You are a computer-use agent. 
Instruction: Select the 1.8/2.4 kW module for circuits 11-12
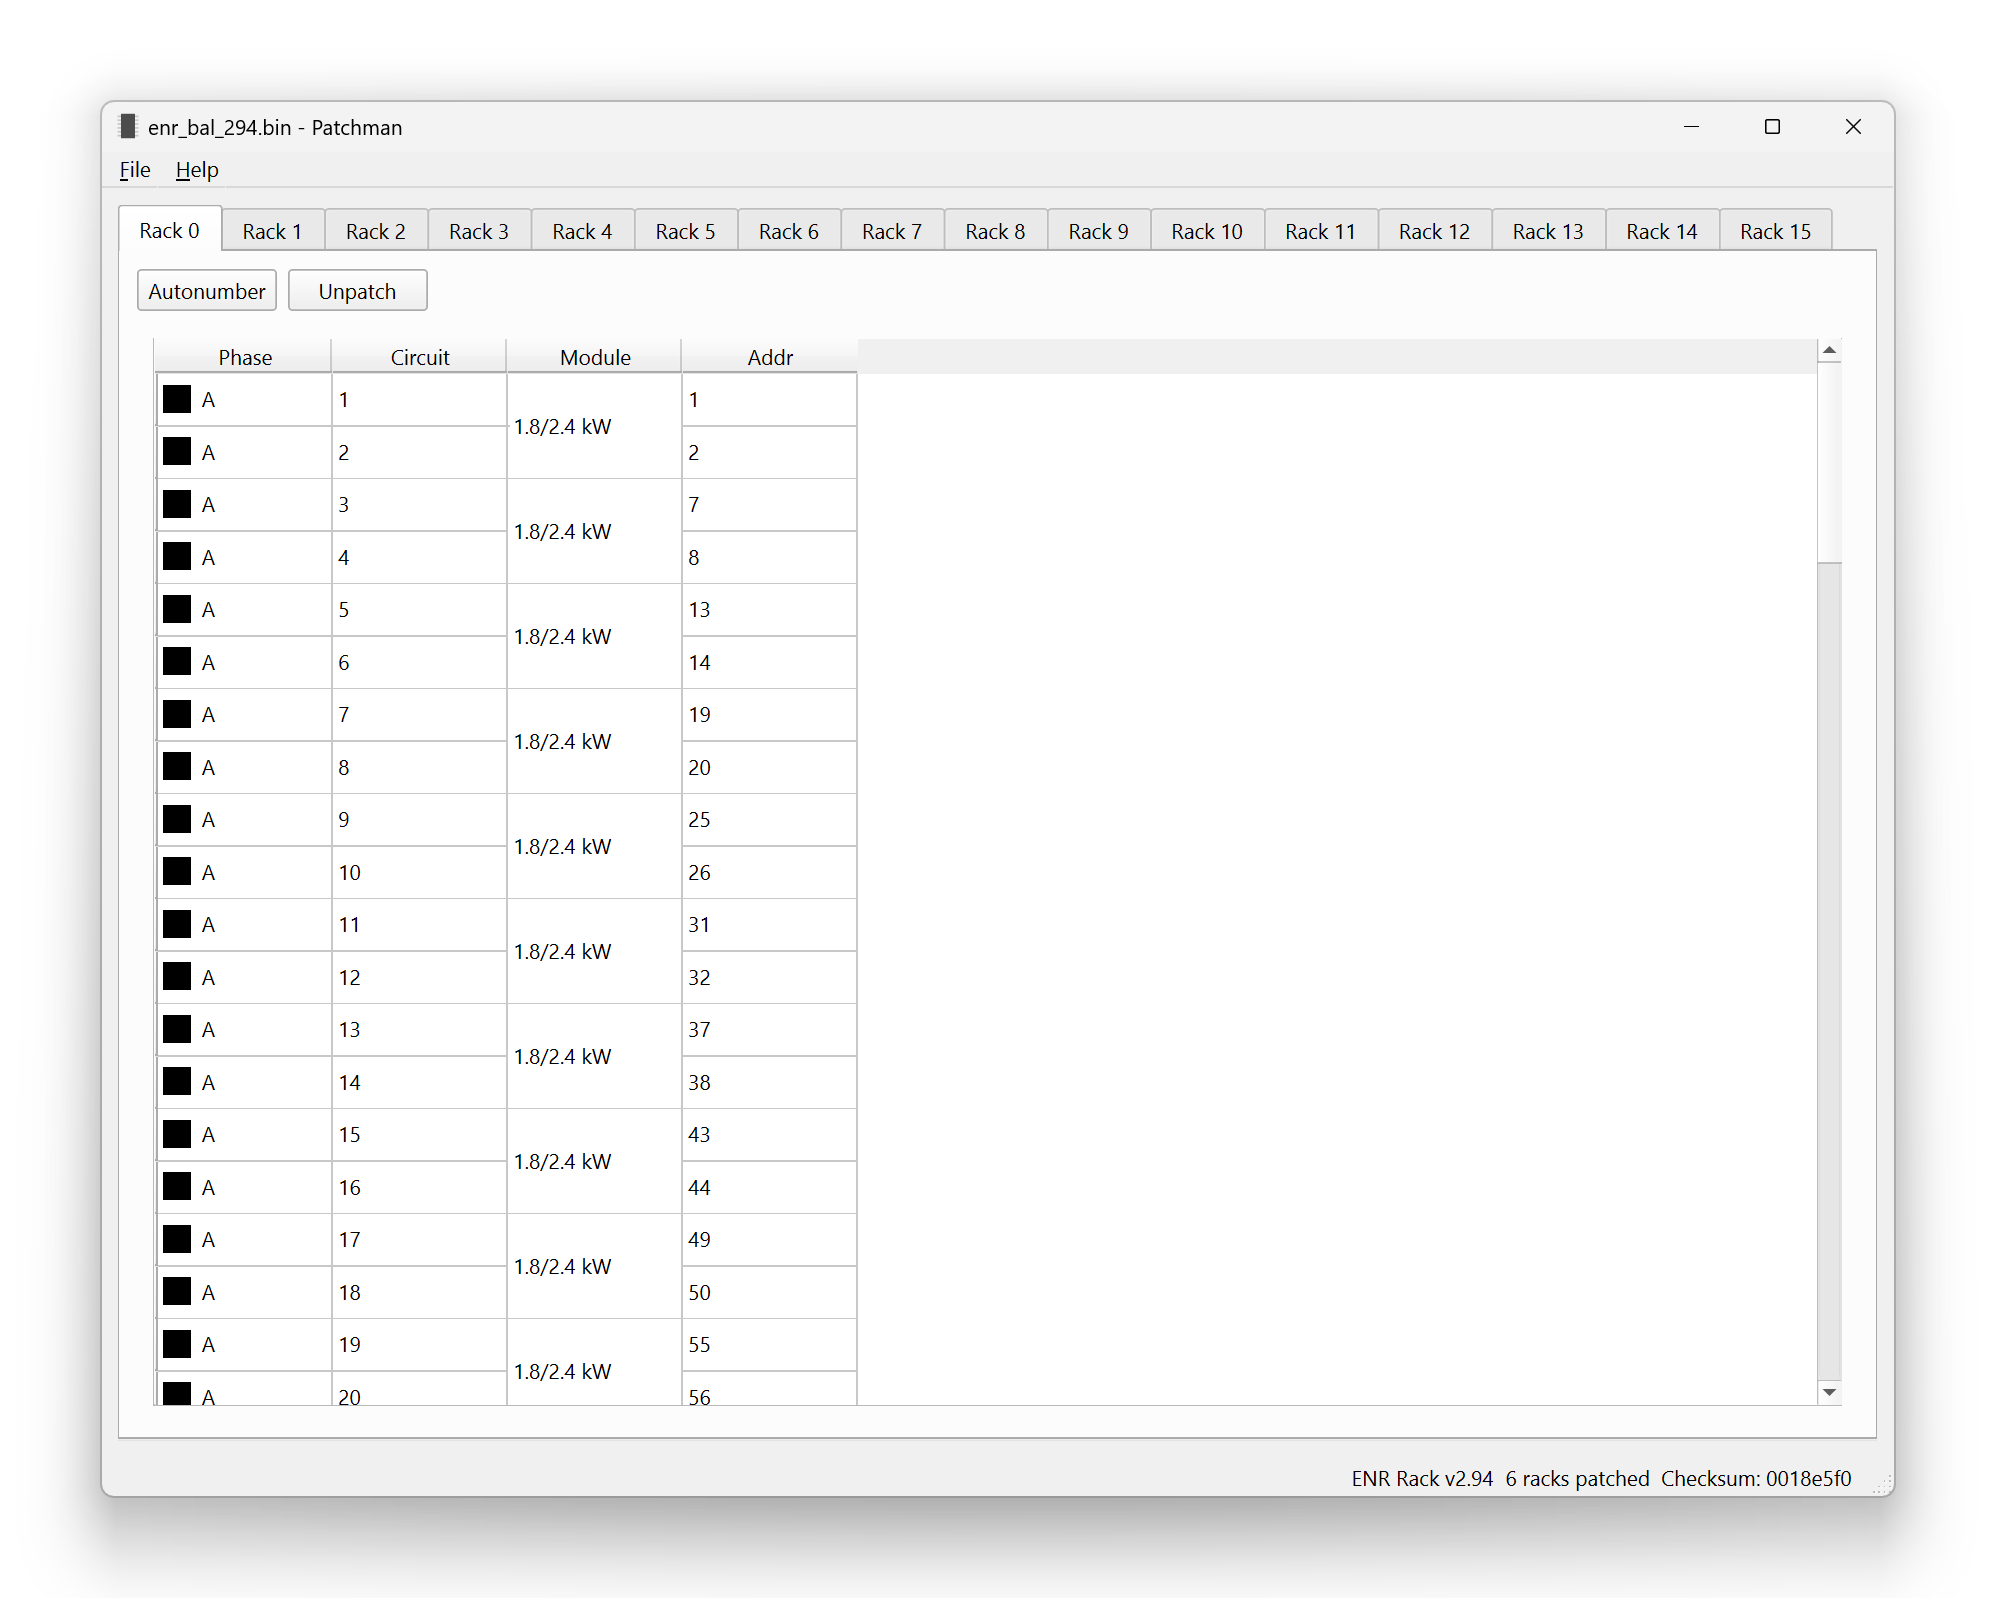coord(594,951)
